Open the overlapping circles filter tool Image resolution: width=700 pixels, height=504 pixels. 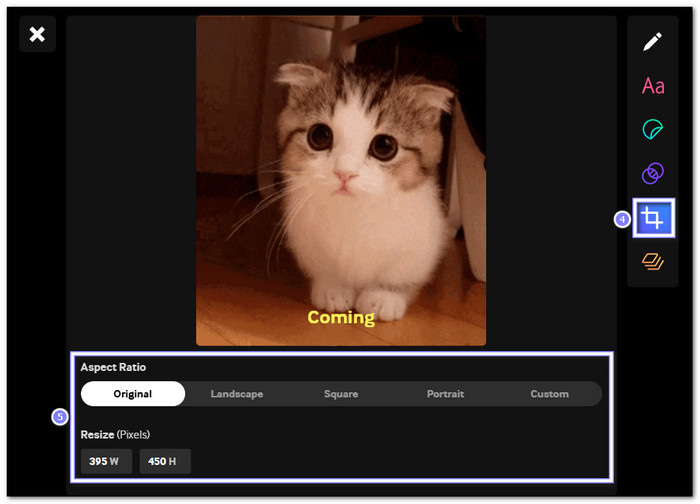[x=653, y=173]
